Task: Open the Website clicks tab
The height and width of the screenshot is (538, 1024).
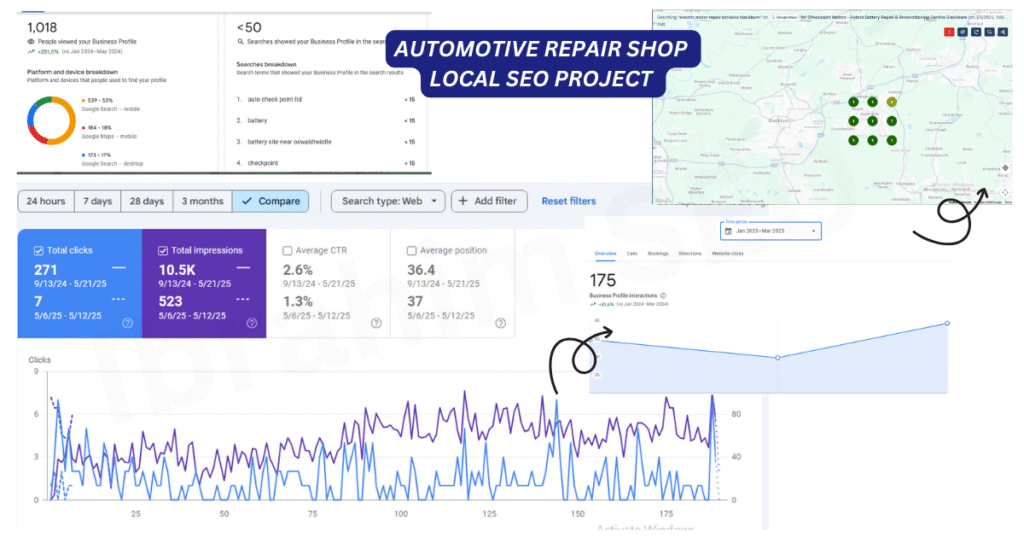Action: pos(727,255)
